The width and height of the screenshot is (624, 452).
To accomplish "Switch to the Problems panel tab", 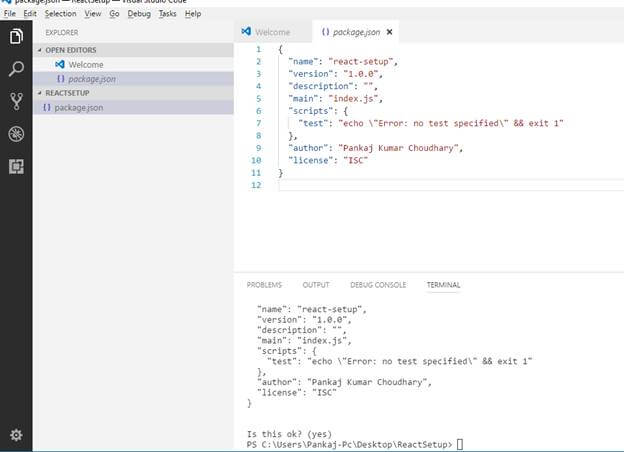I will tap(264, 285).
